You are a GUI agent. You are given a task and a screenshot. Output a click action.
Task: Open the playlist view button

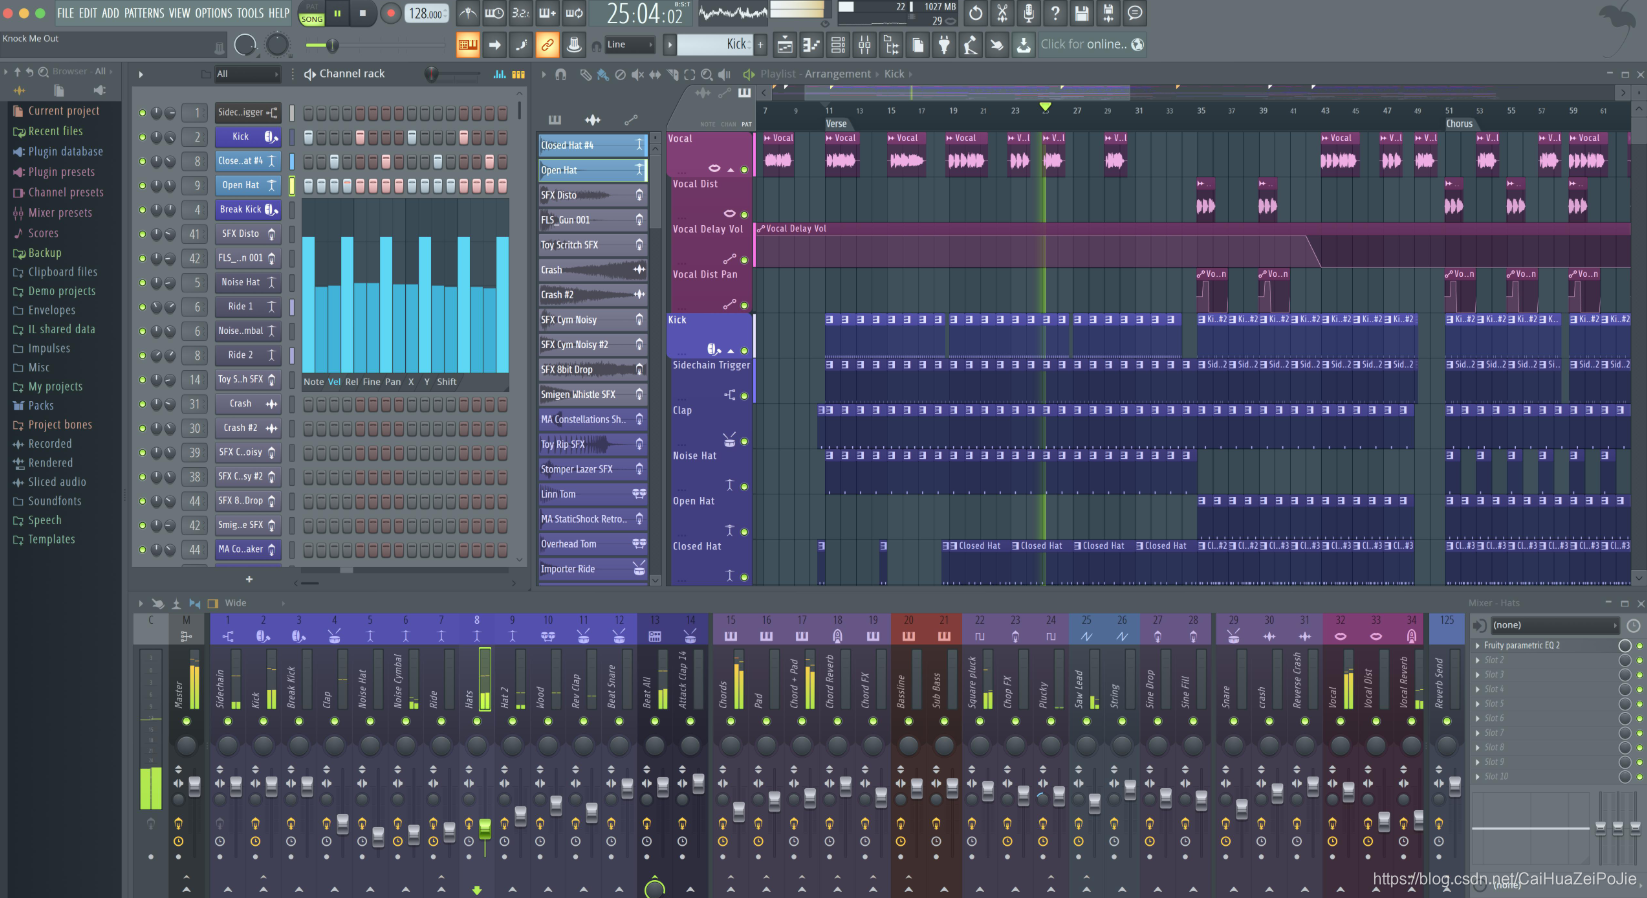785,44
